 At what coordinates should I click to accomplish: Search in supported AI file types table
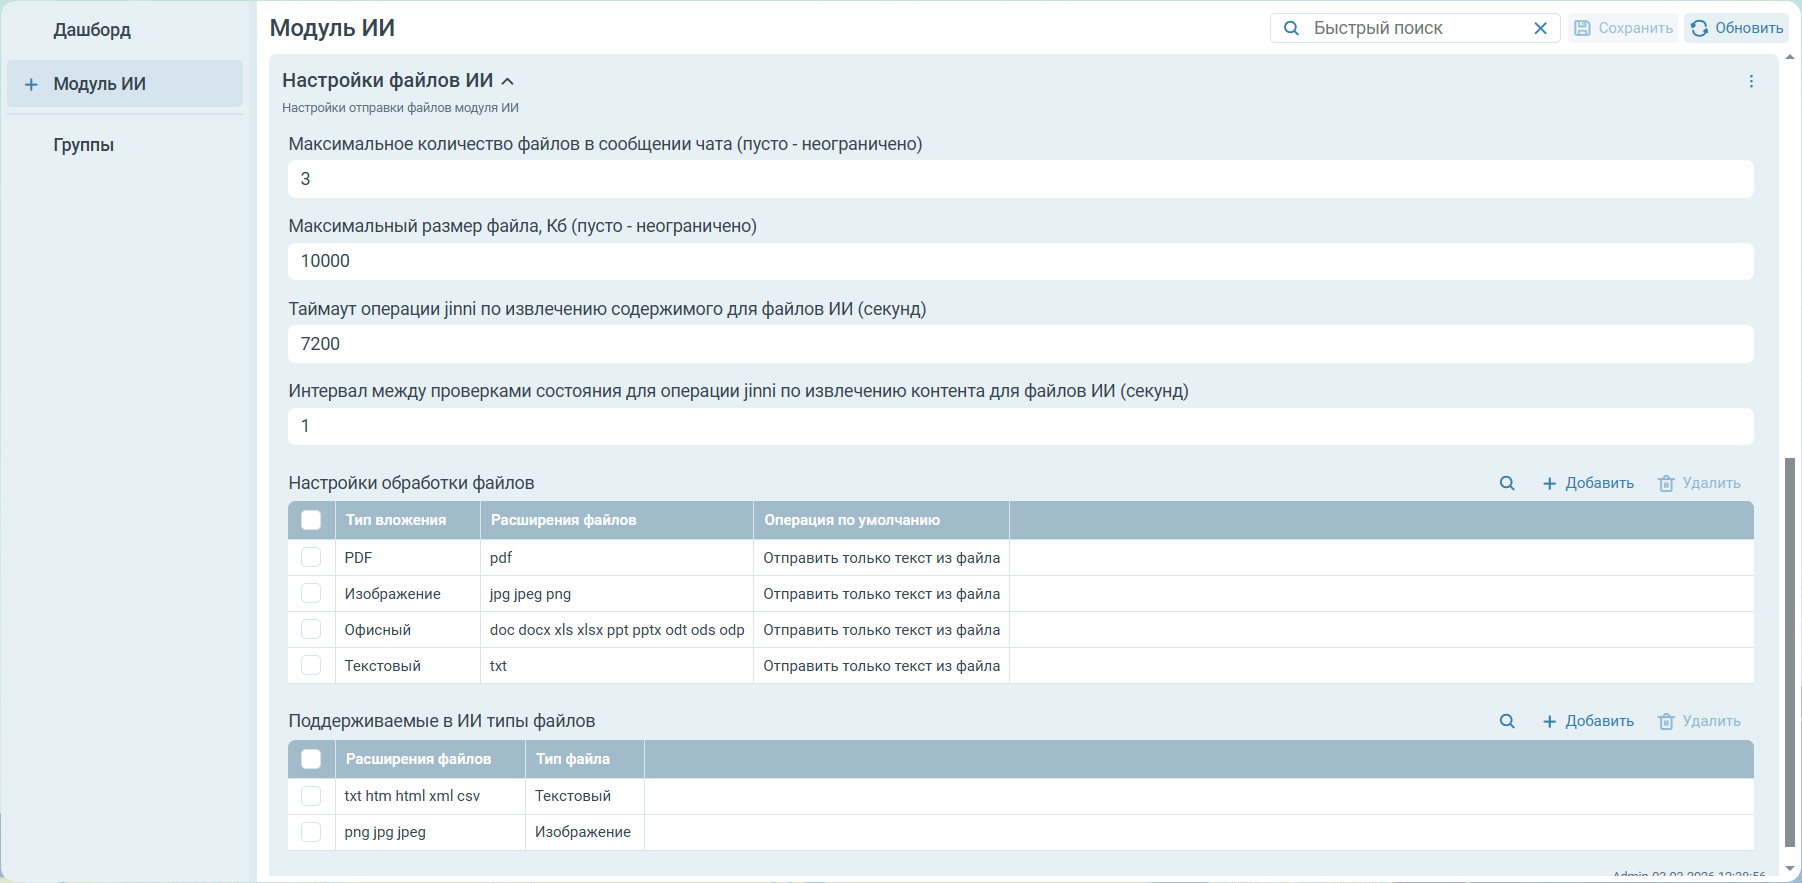coord(1507,721)
